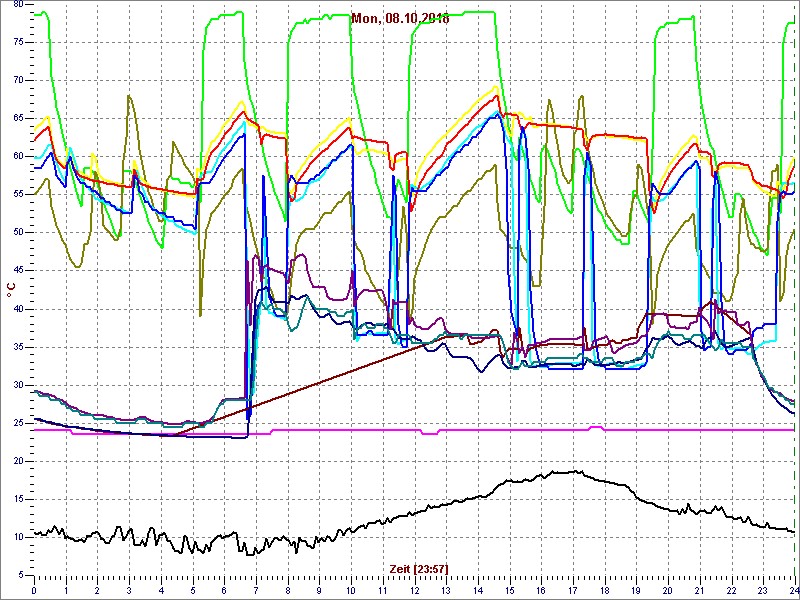
Task: Click the 80 label on temperature axis
Action: tap(18, 4)
